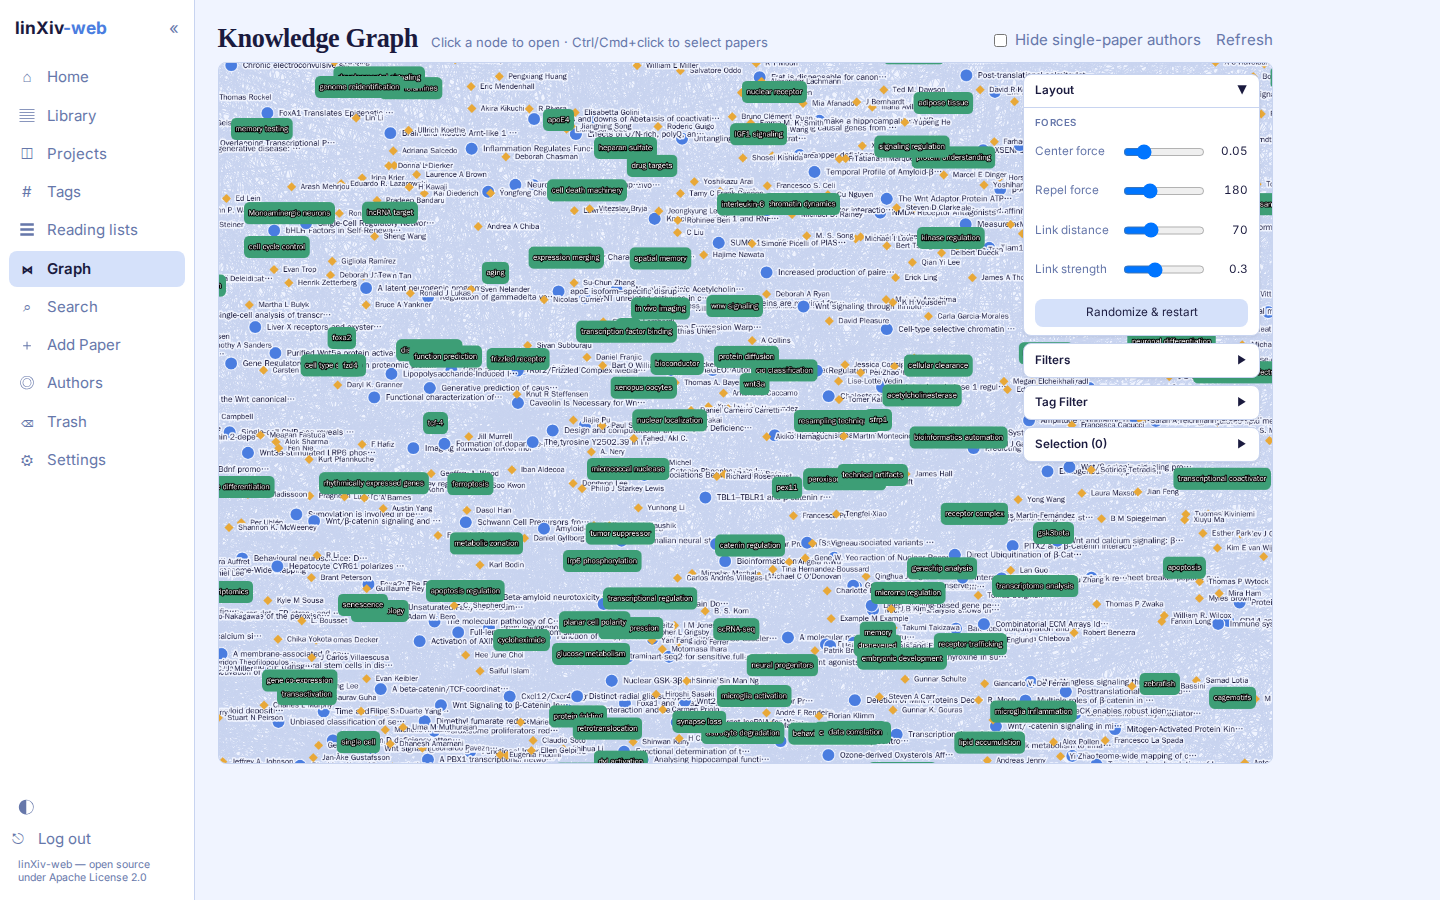Click the 'cell death machinery' tag node
This screenshot has width=1440, height=900.
coord(587,190)
